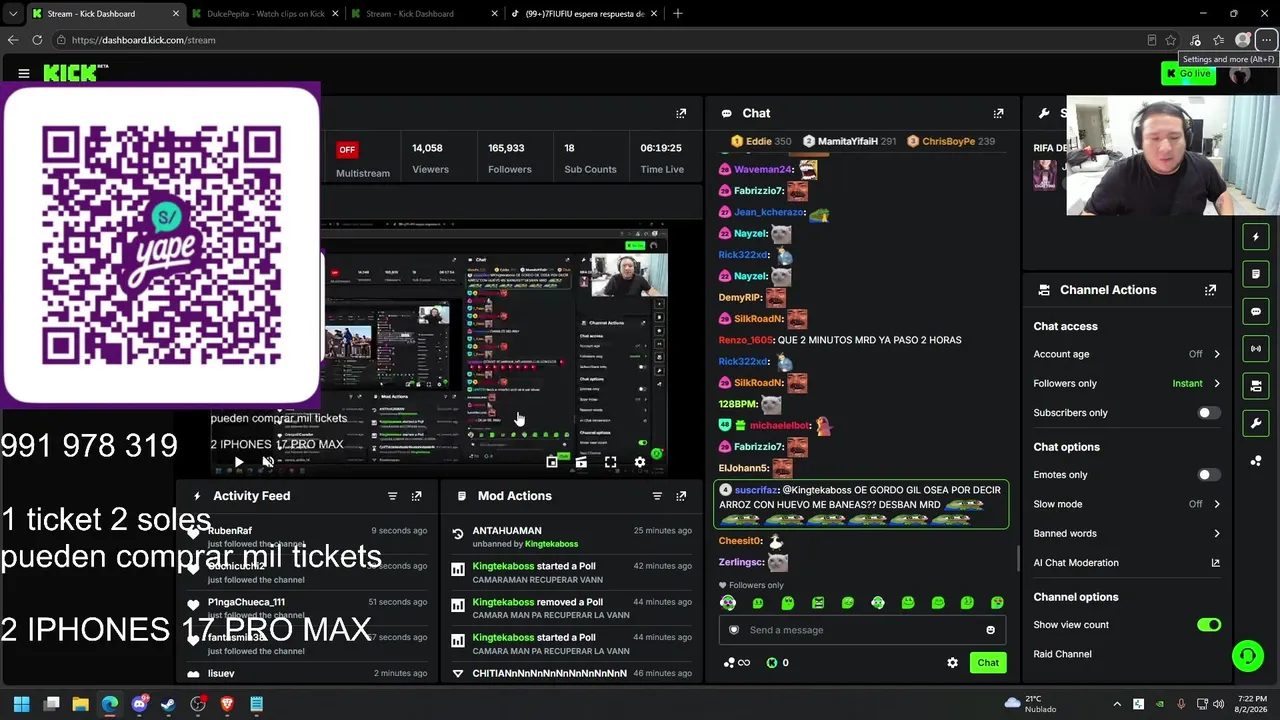This screenshot has width=1280, height=720.
Task: Open the Banned words list
Action: 1127,534
